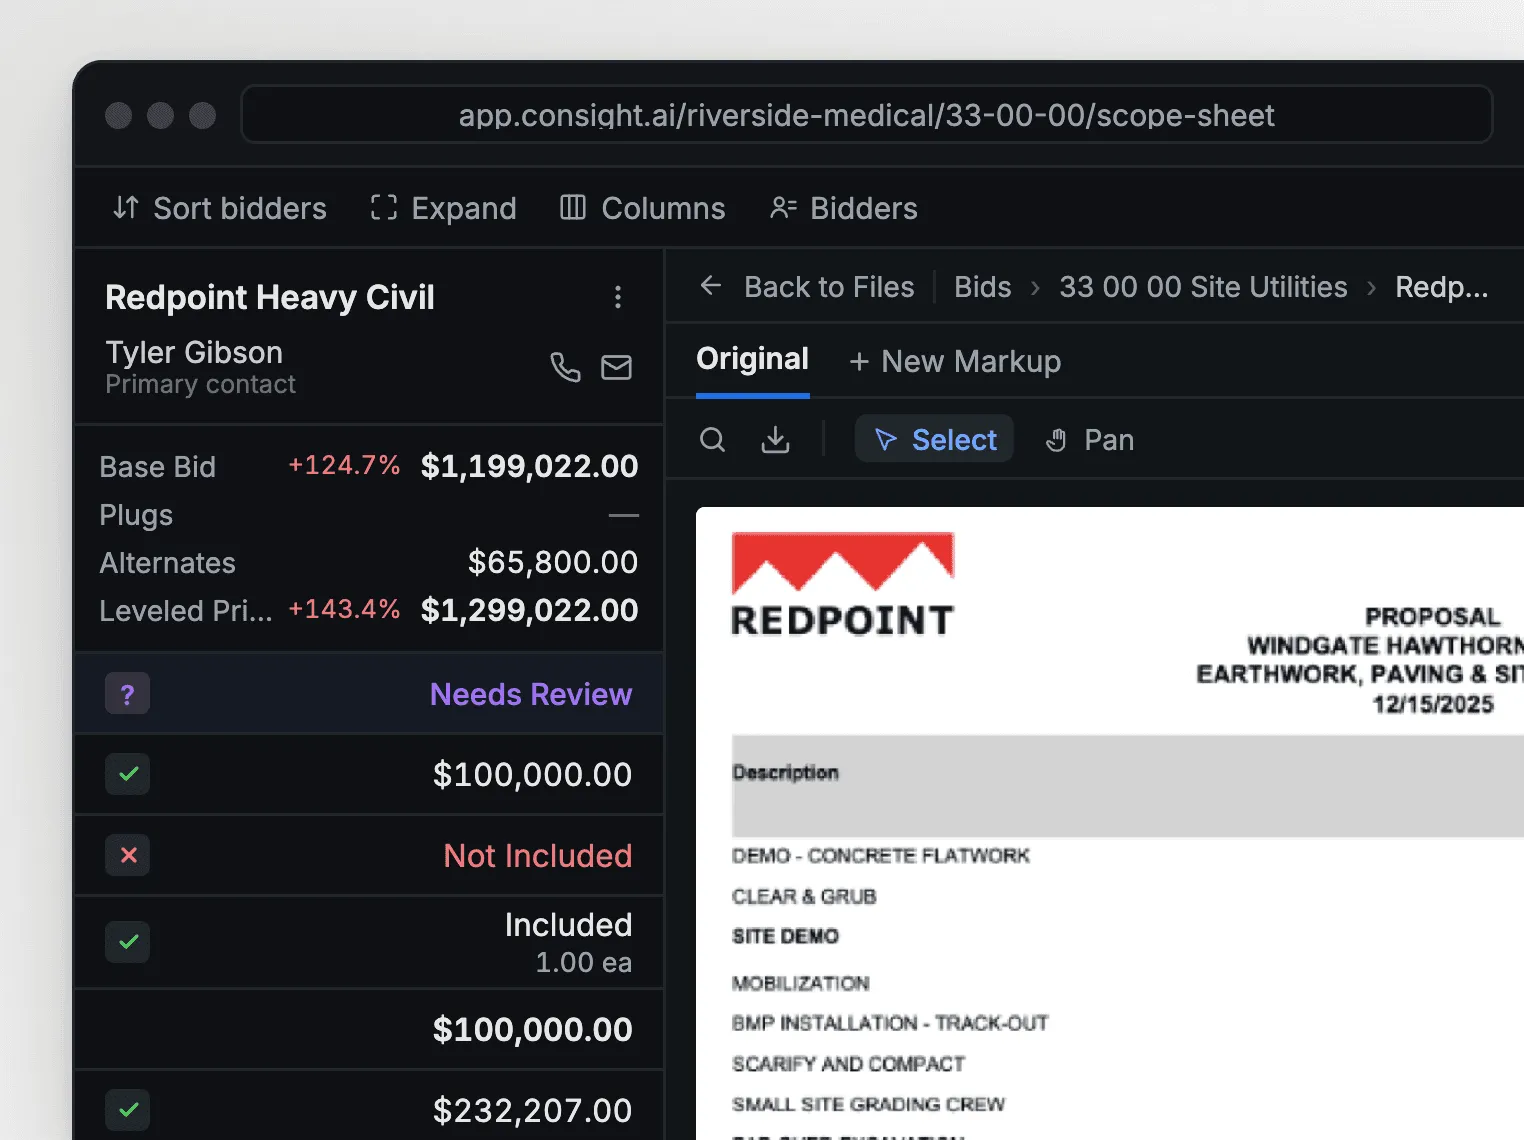
Task: Click the bold $100,000.00 unchecked row
Action: [x=532, y=1029]
